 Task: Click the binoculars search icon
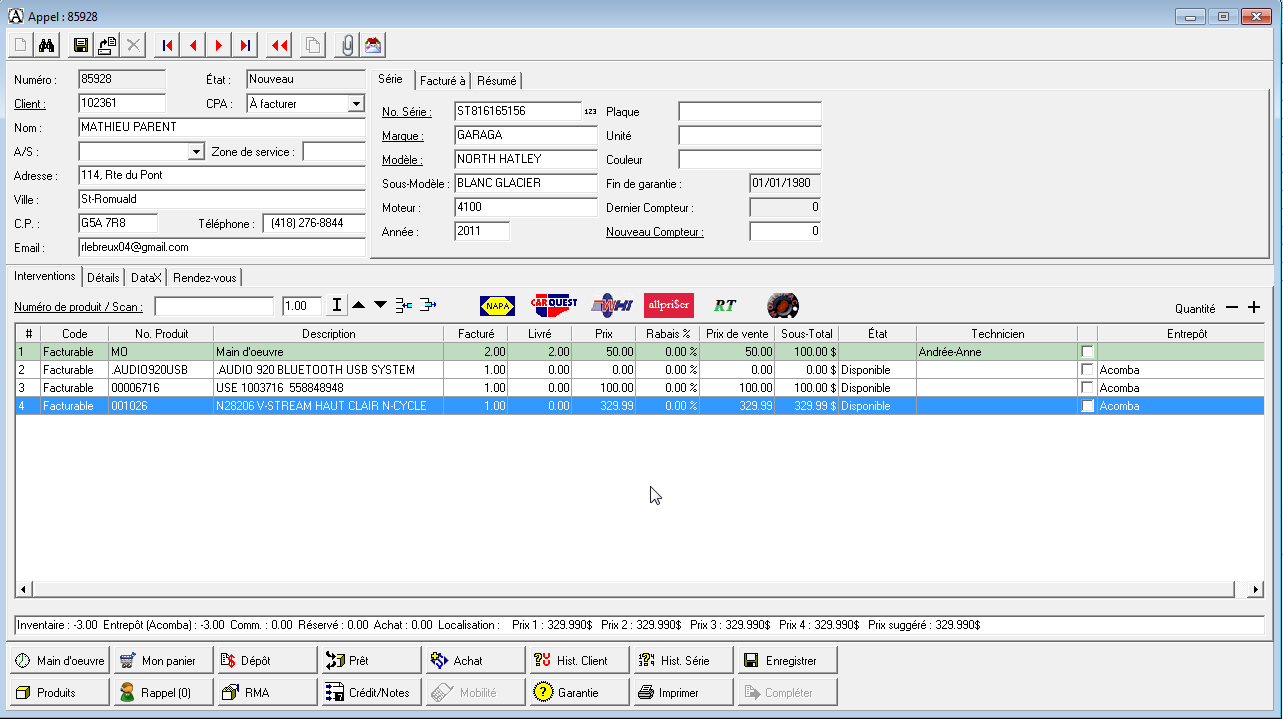point(46,45)
